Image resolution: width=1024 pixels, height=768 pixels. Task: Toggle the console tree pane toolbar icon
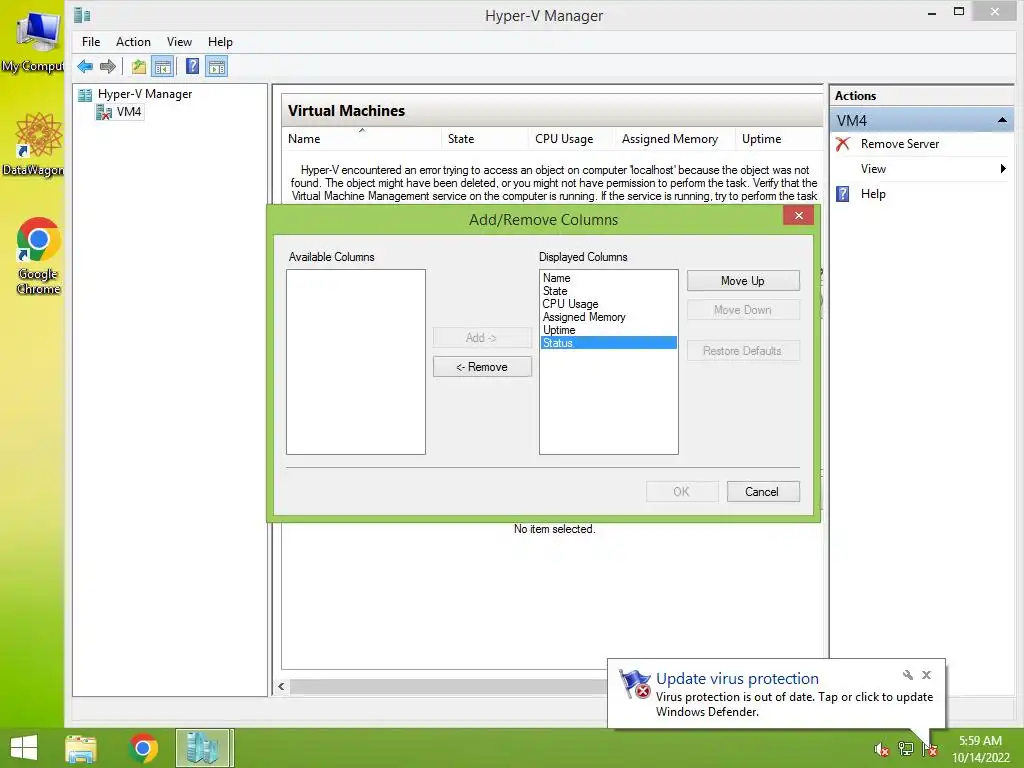tap(163, 67)
